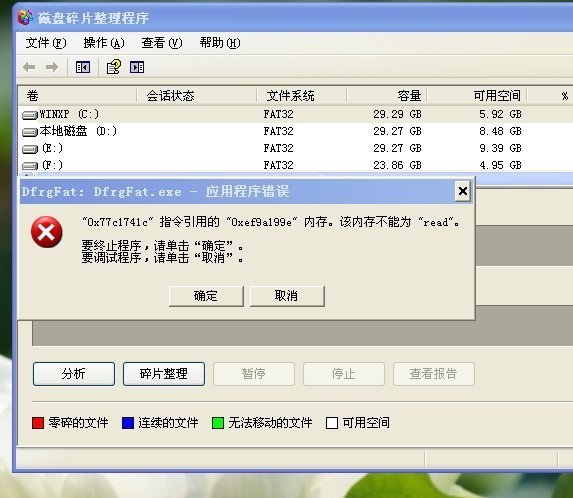Click the 29.29 GB capacity cell
The width and height of the screenshot is (573, 498).
pos(397,114)
